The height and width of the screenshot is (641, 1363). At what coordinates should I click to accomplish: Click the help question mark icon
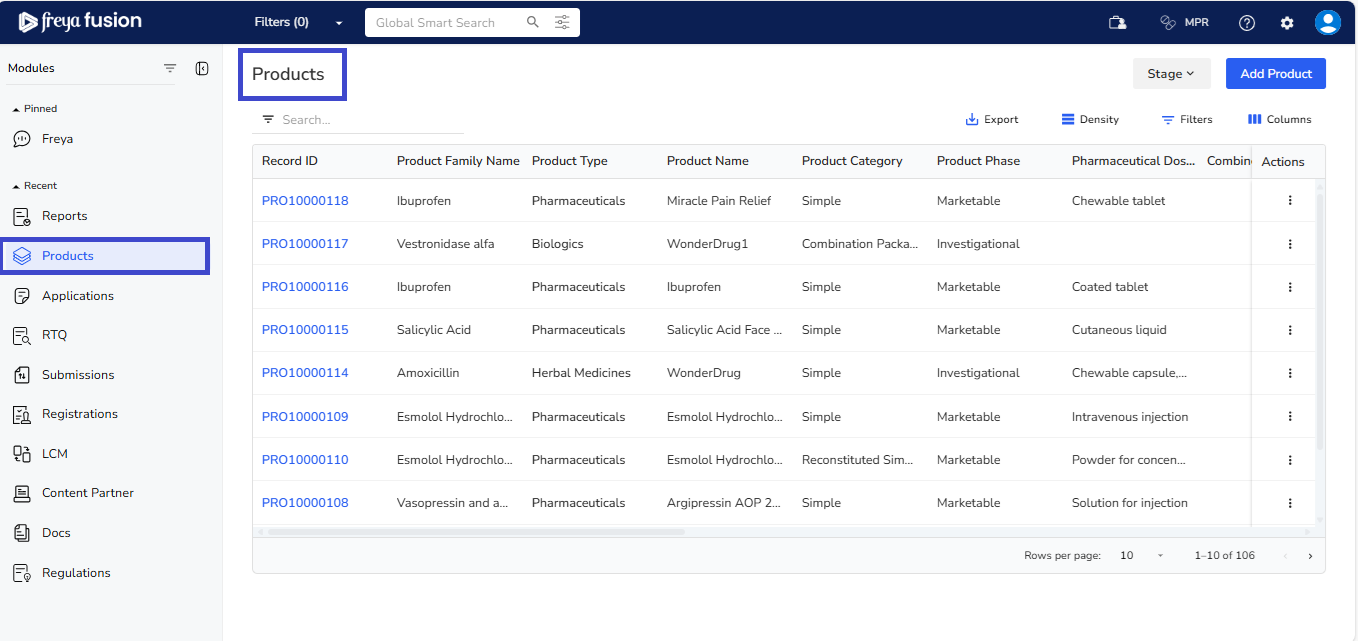point(1246,23)
